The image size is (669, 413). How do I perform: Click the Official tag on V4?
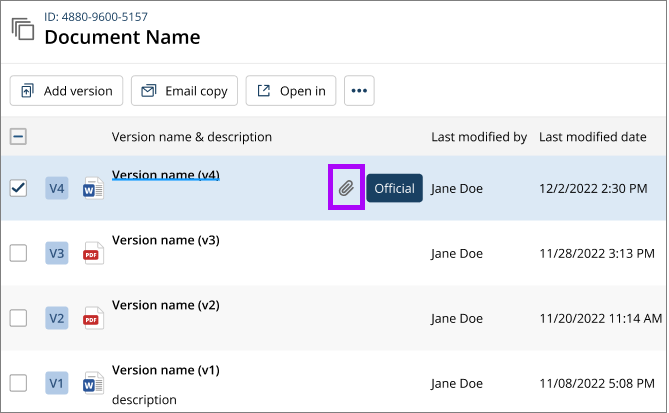(x=394, y=188)
